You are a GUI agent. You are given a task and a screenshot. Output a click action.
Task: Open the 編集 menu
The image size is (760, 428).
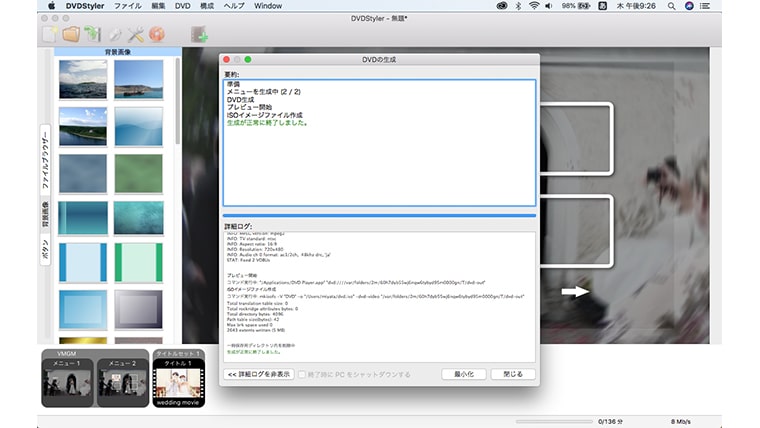click(x=158, y=6)
